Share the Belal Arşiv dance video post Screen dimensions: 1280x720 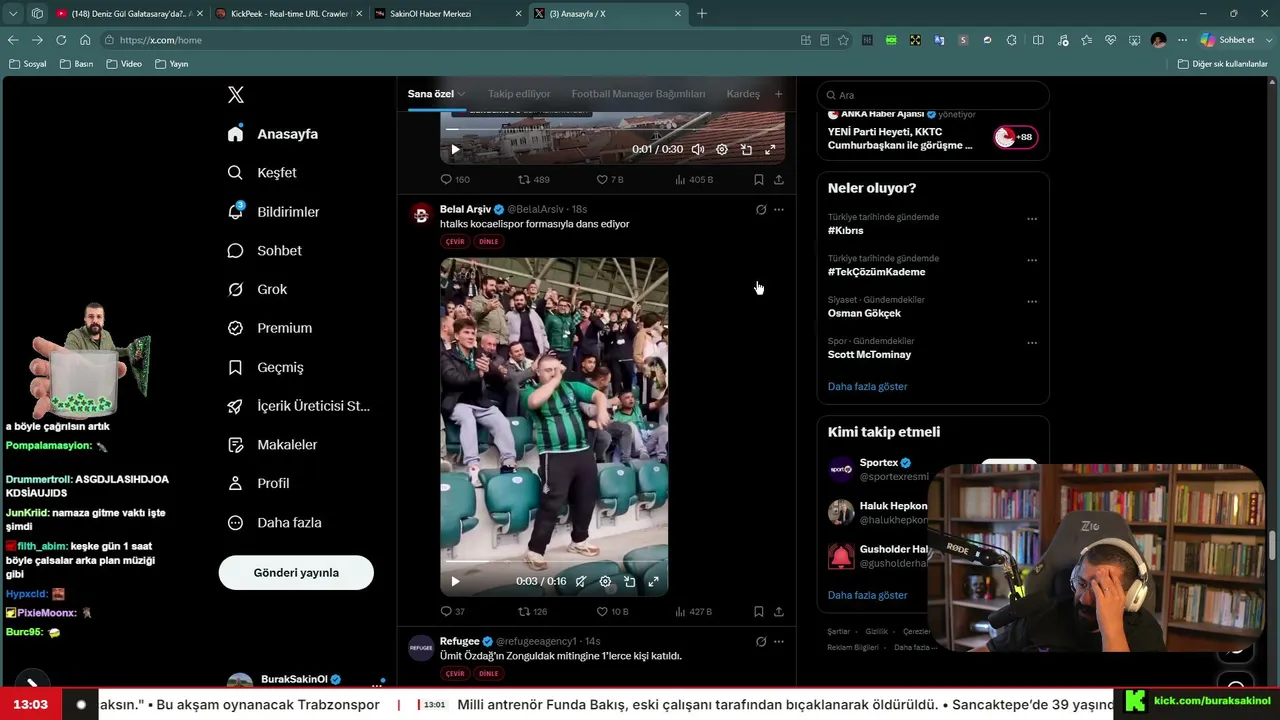coord(779,611)
